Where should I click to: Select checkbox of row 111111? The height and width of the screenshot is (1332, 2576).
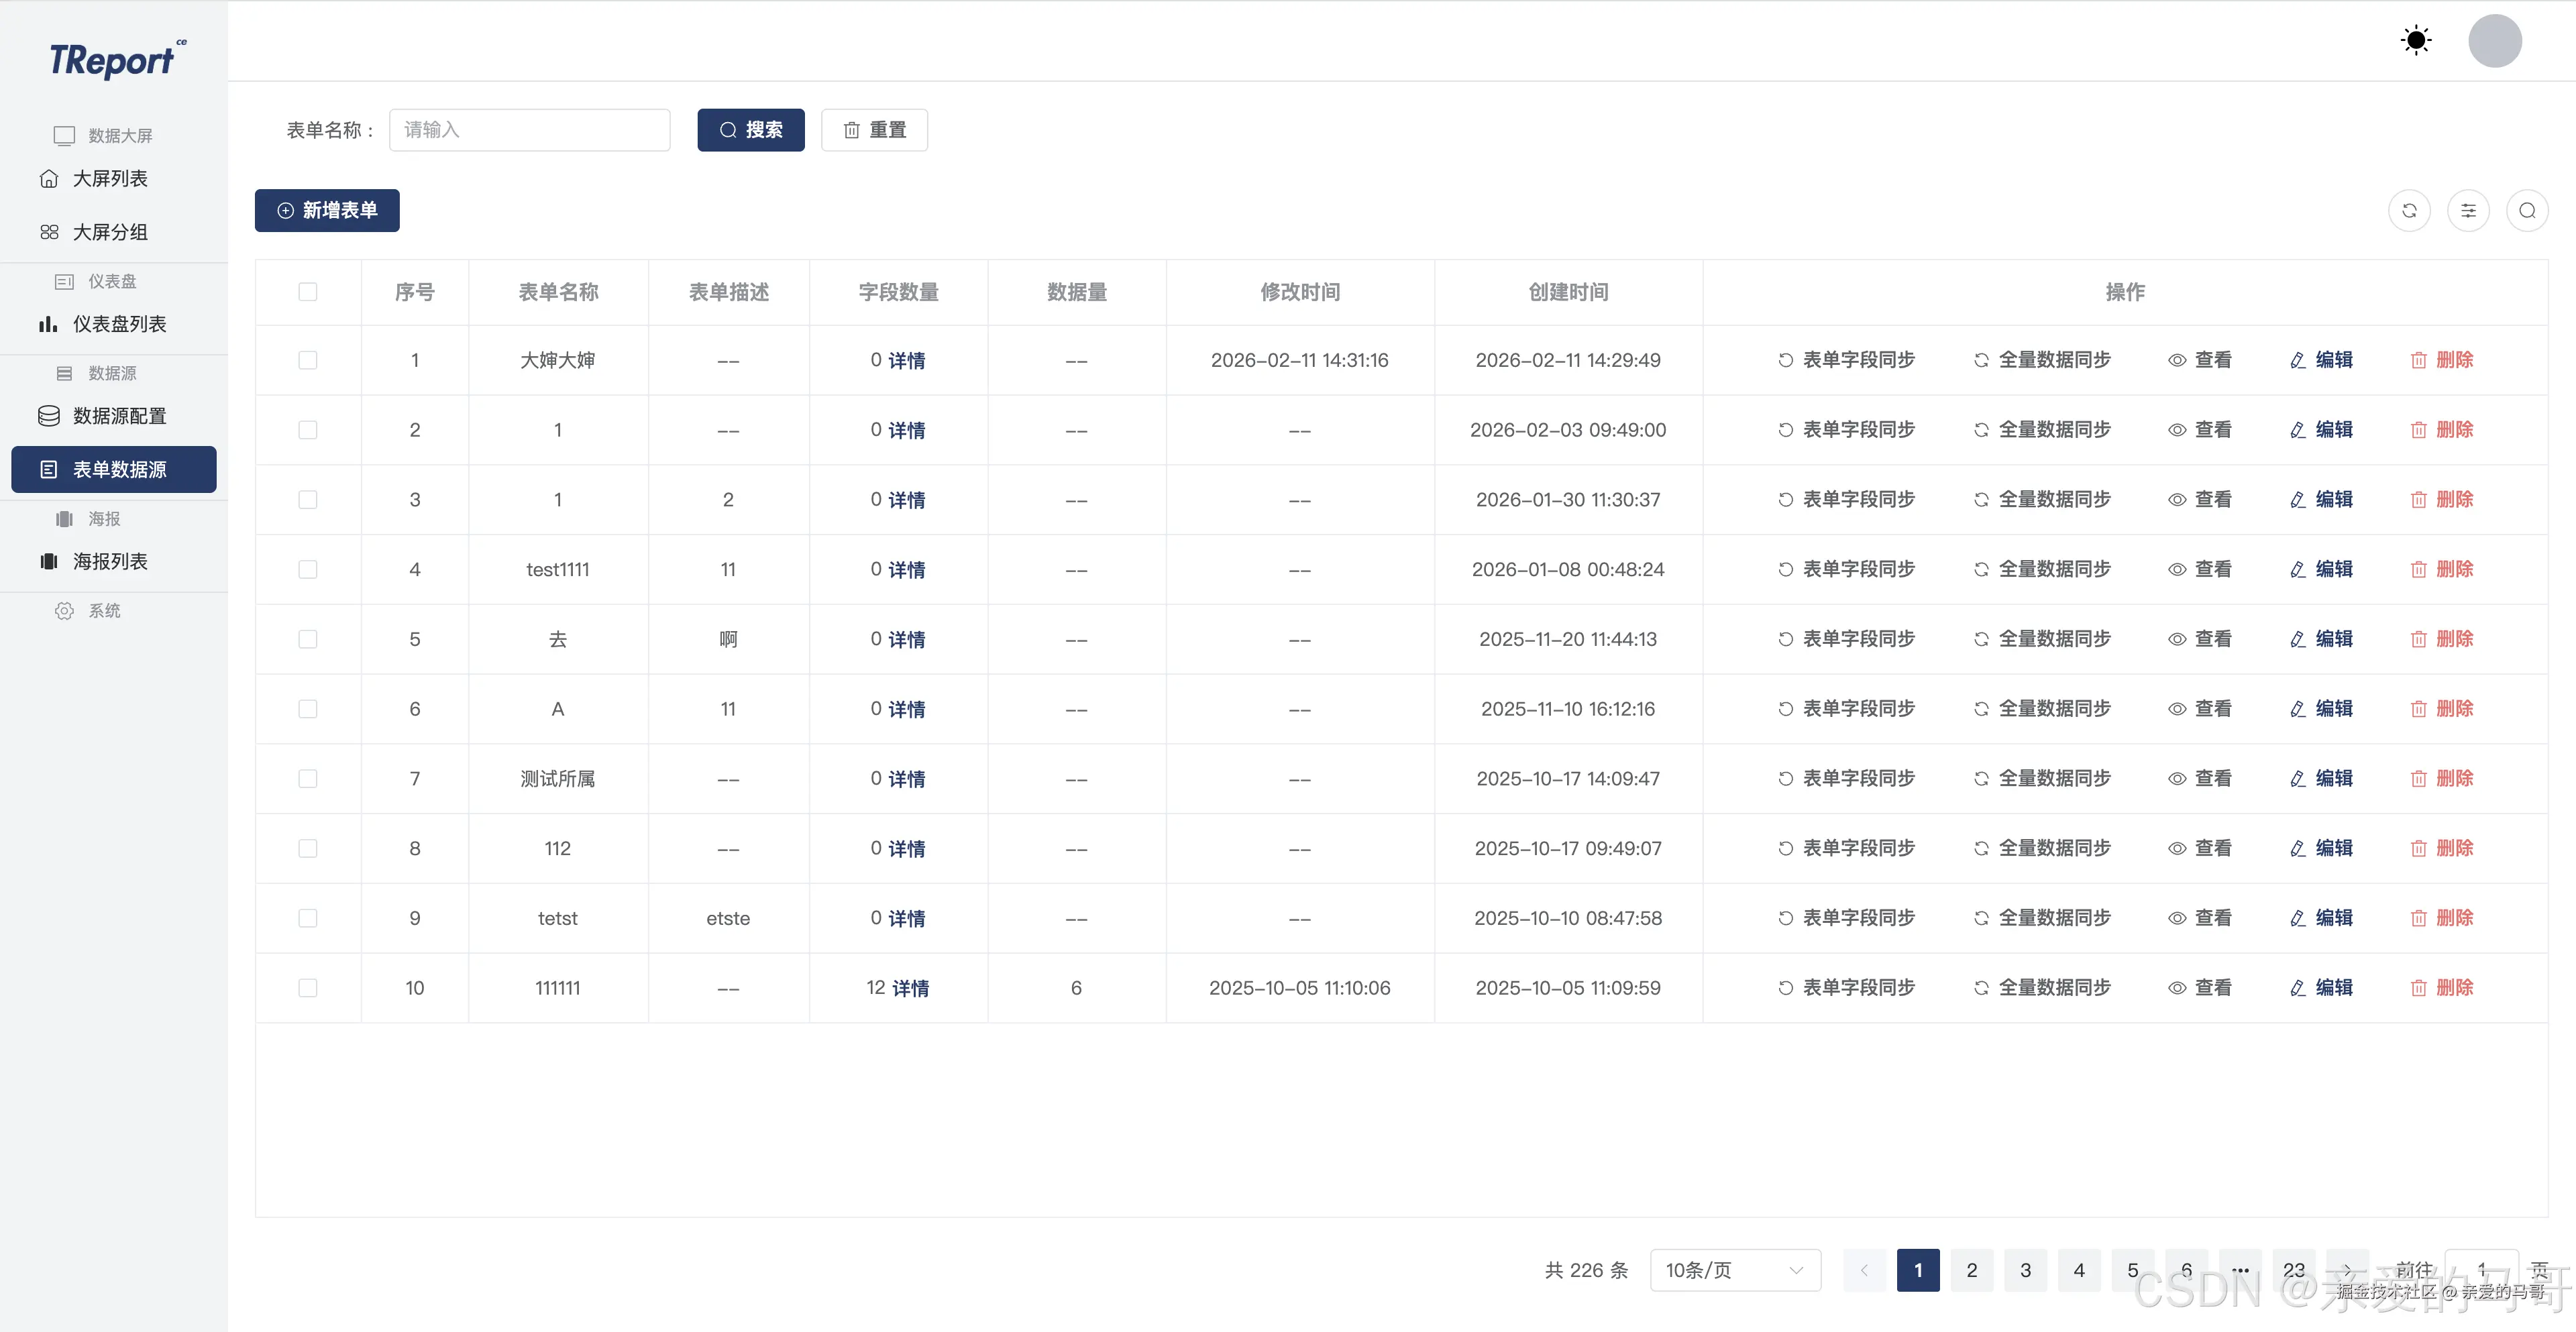click(x=308, y=988)
